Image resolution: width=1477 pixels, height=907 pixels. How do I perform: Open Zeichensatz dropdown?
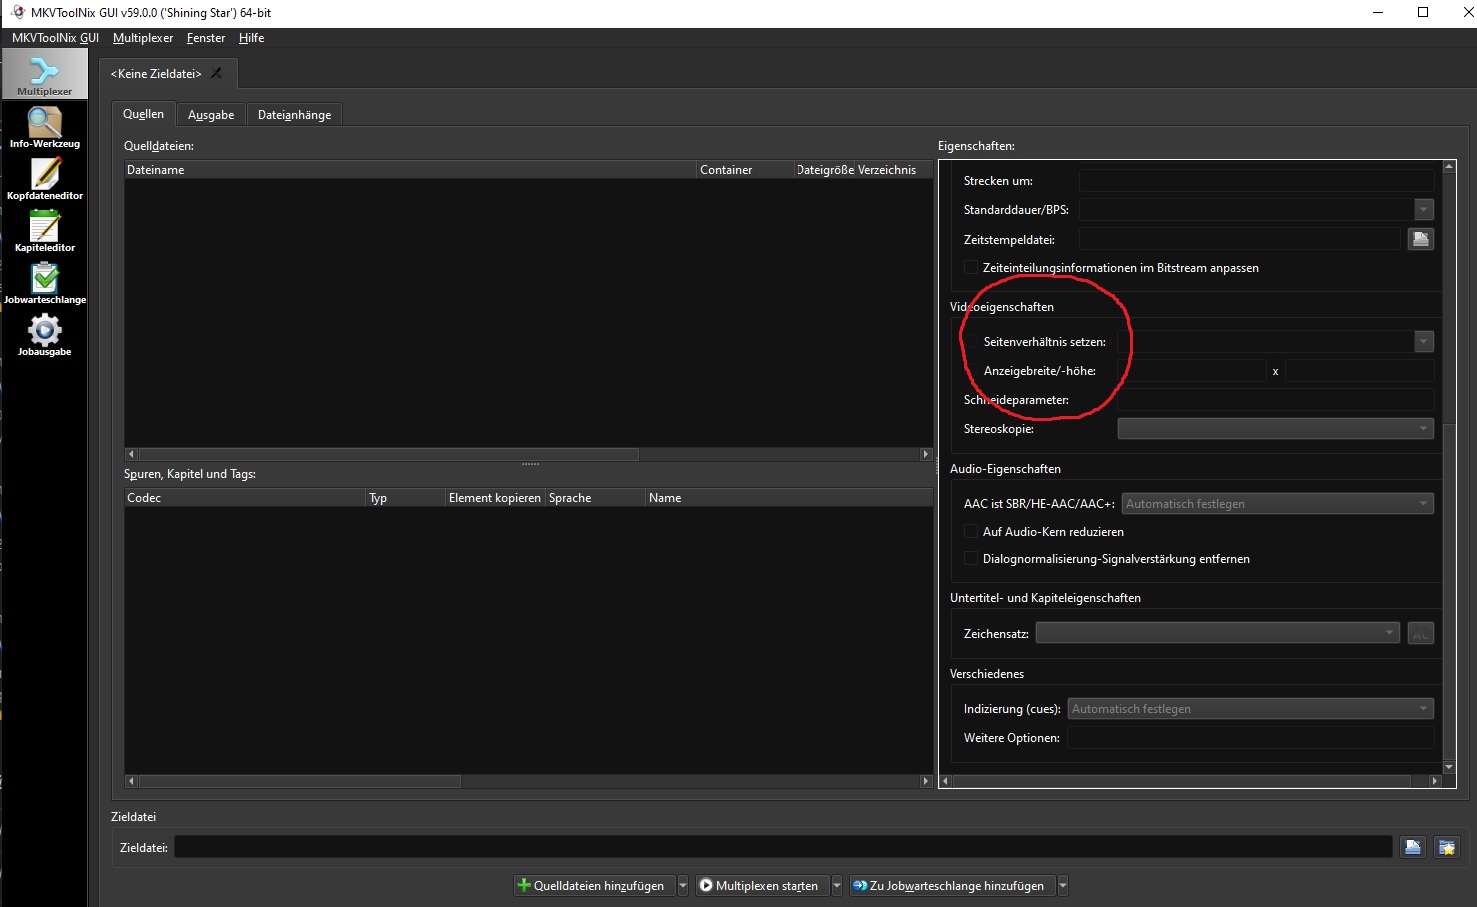click(x=1218, y=633)
